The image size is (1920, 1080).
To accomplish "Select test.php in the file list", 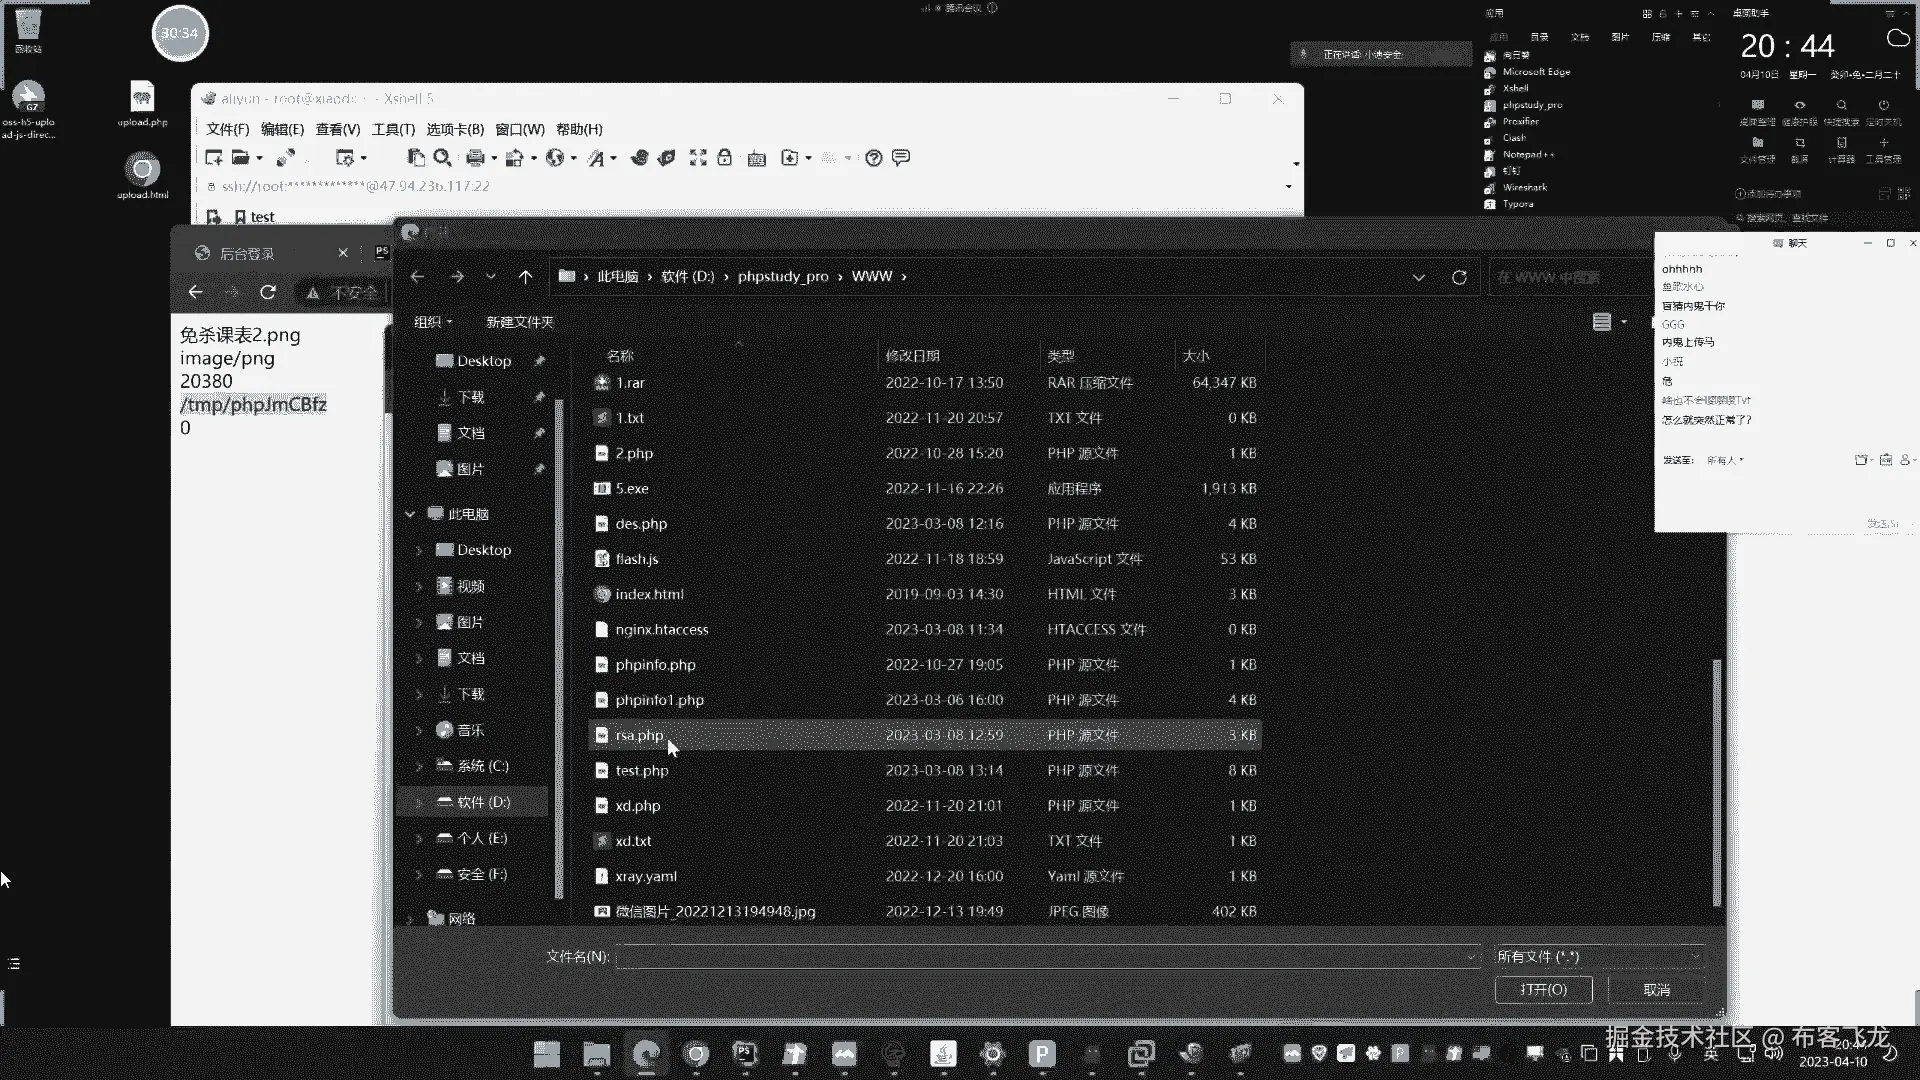I will click(642, 770).
